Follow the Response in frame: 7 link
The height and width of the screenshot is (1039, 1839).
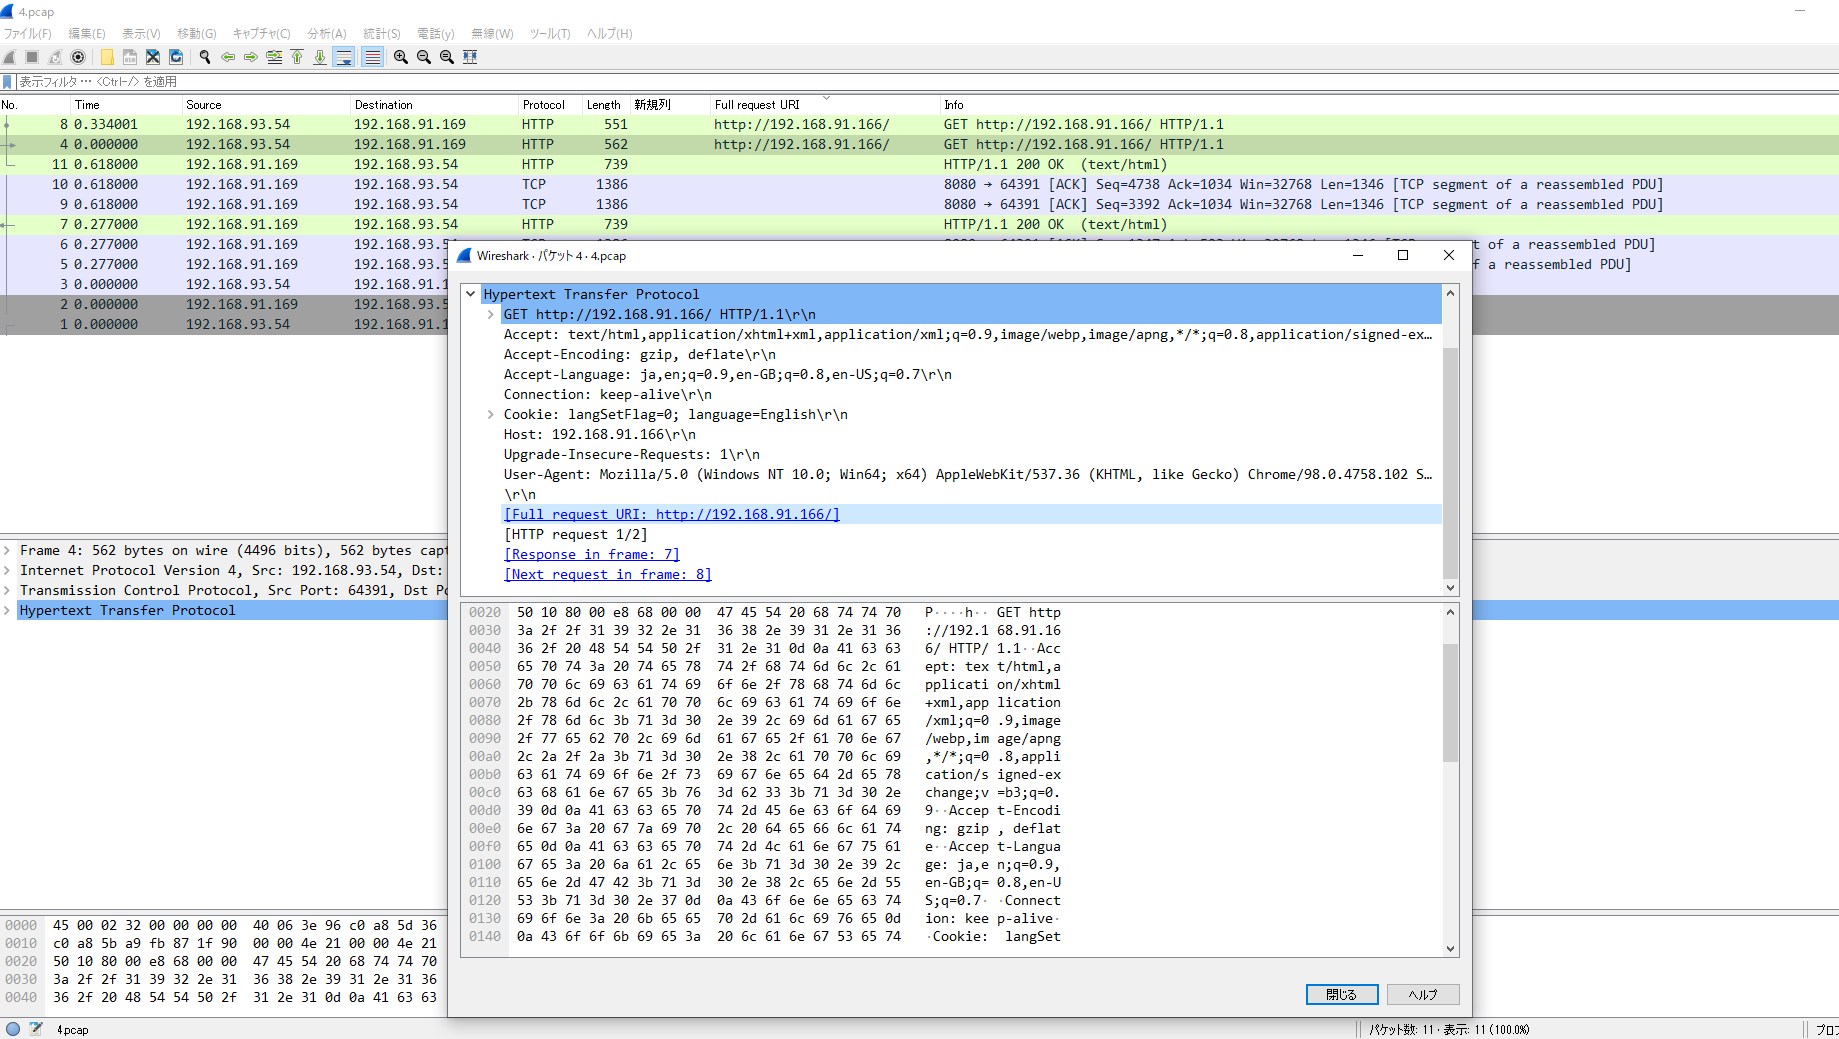(x=592, y=554)
